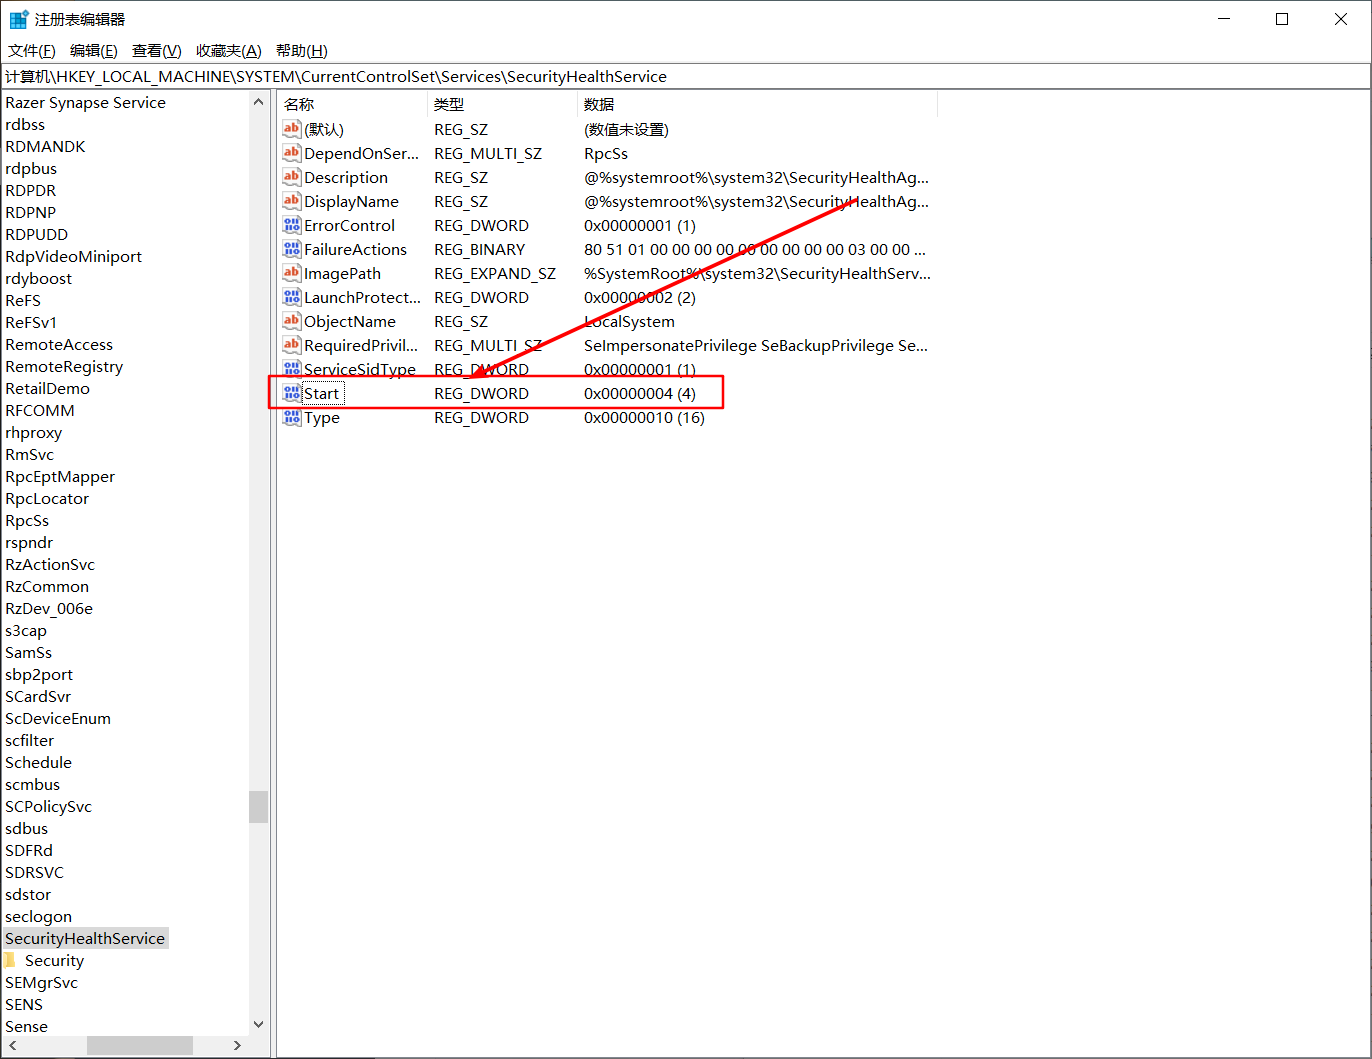This screenshot has height=1059, width=1372.
Task: Sort values by the 名称 column header
Action: pyautogui.click(x=352, y=104)
